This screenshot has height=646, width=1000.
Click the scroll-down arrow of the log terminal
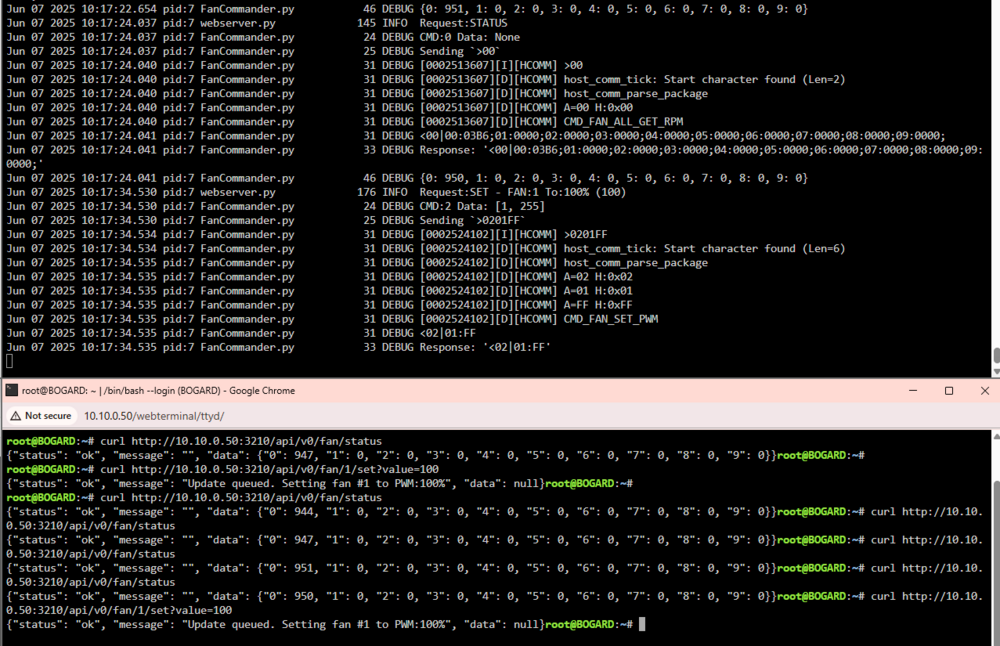pyautogui.click(x=996, y=371)
